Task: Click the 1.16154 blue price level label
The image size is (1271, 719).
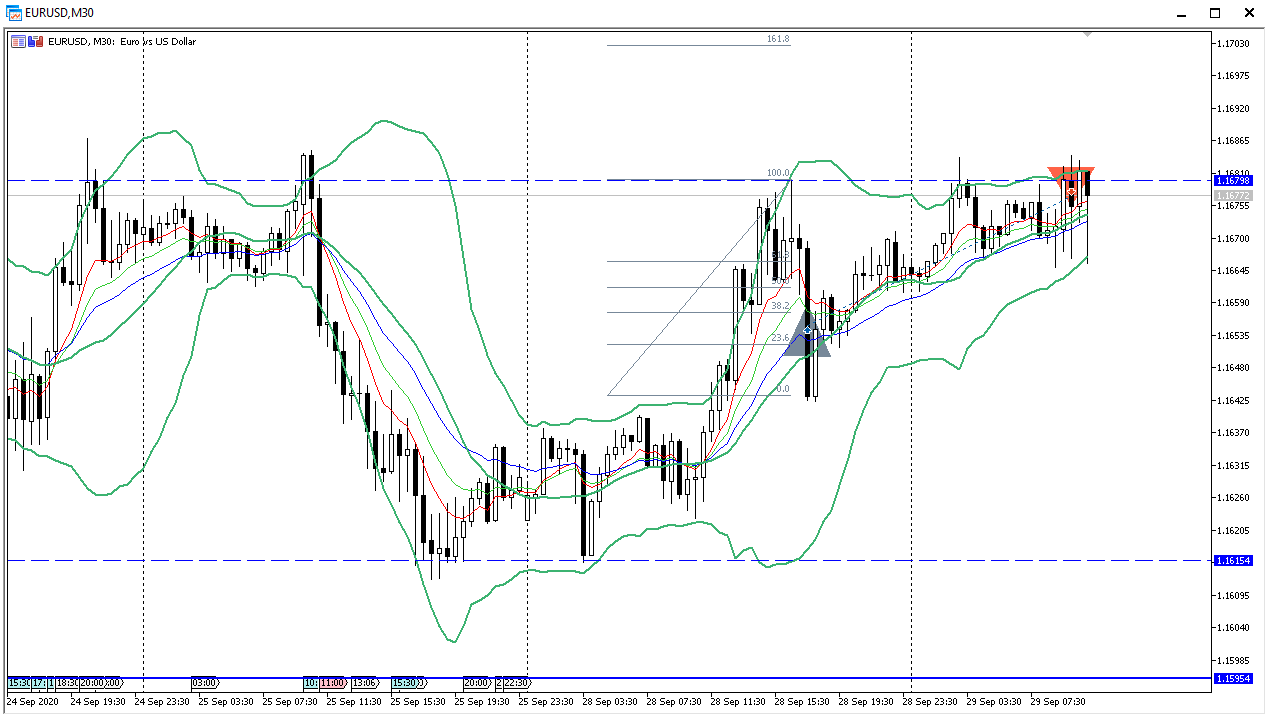Action: click(x=1231, y=561)
